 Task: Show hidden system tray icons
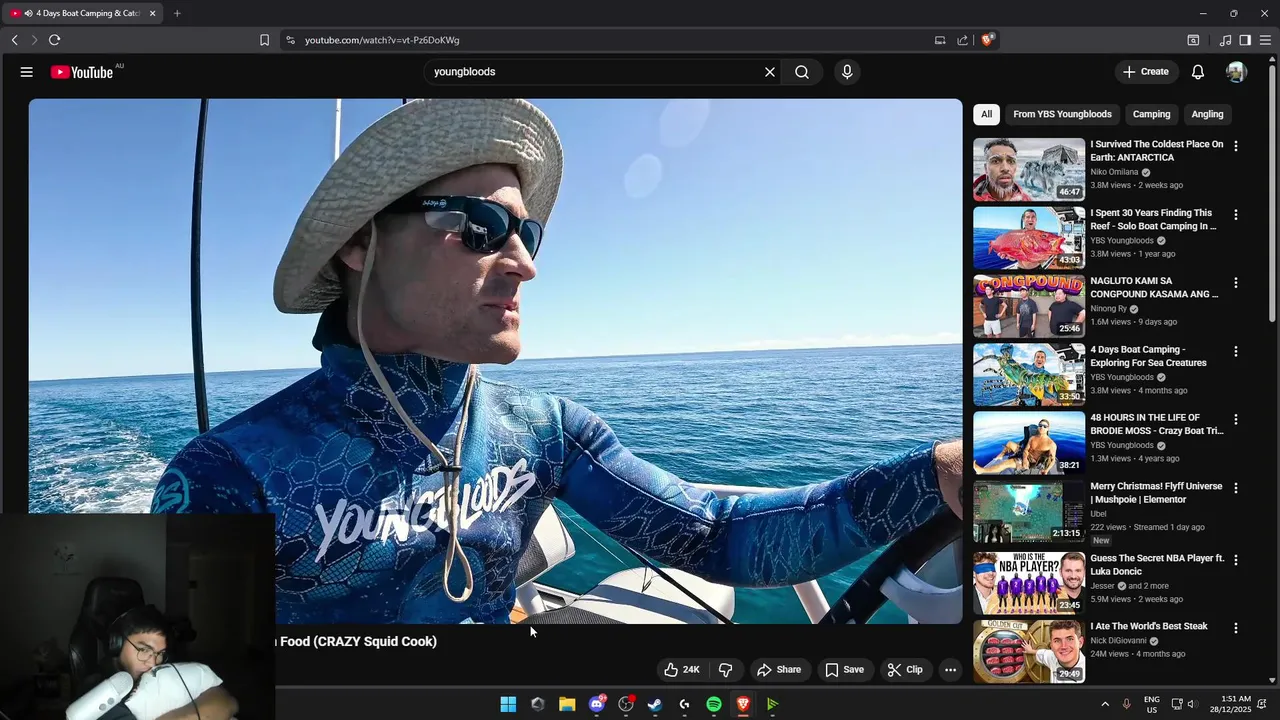click(x=1105, y=704)
